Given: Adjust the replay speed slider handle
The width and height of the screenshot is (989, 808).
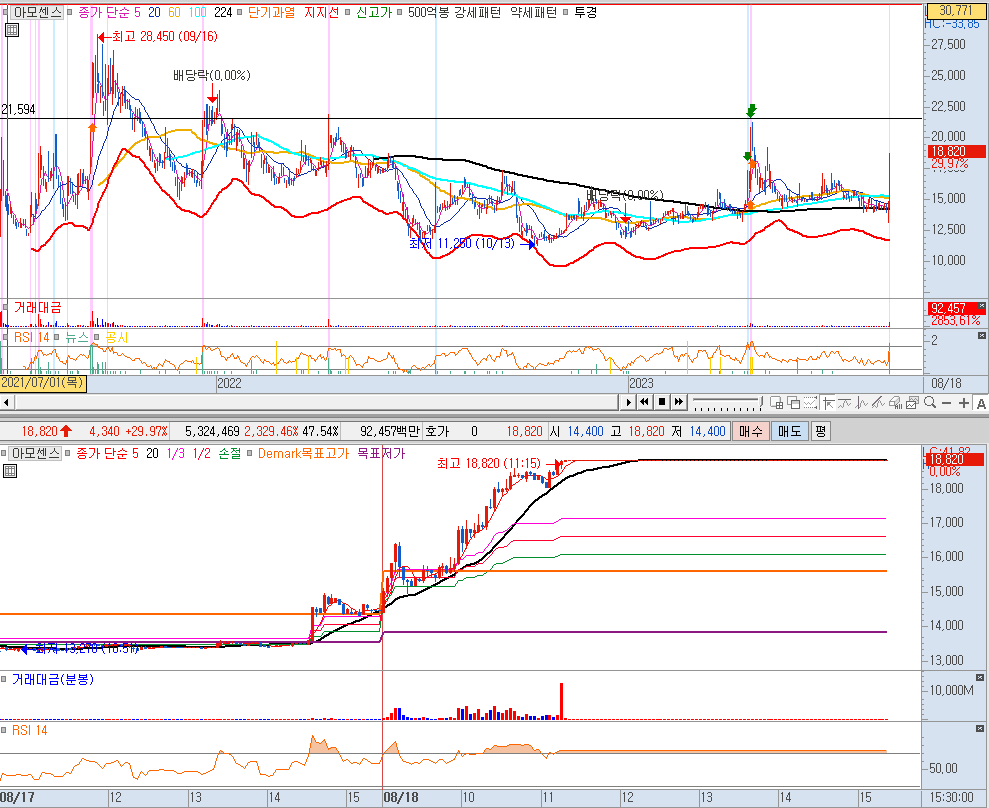Looking at the screenshot, I should [x=761, y=402].
